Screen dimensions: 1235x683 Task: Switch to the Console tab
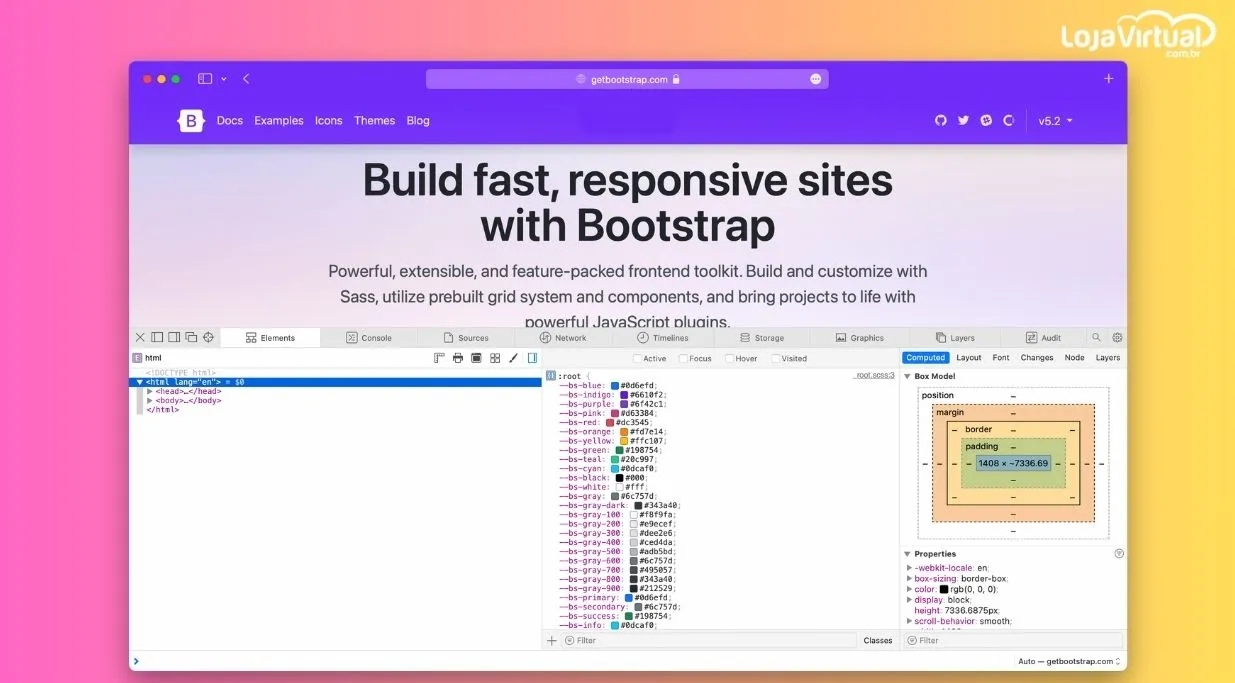coord(369,338)
